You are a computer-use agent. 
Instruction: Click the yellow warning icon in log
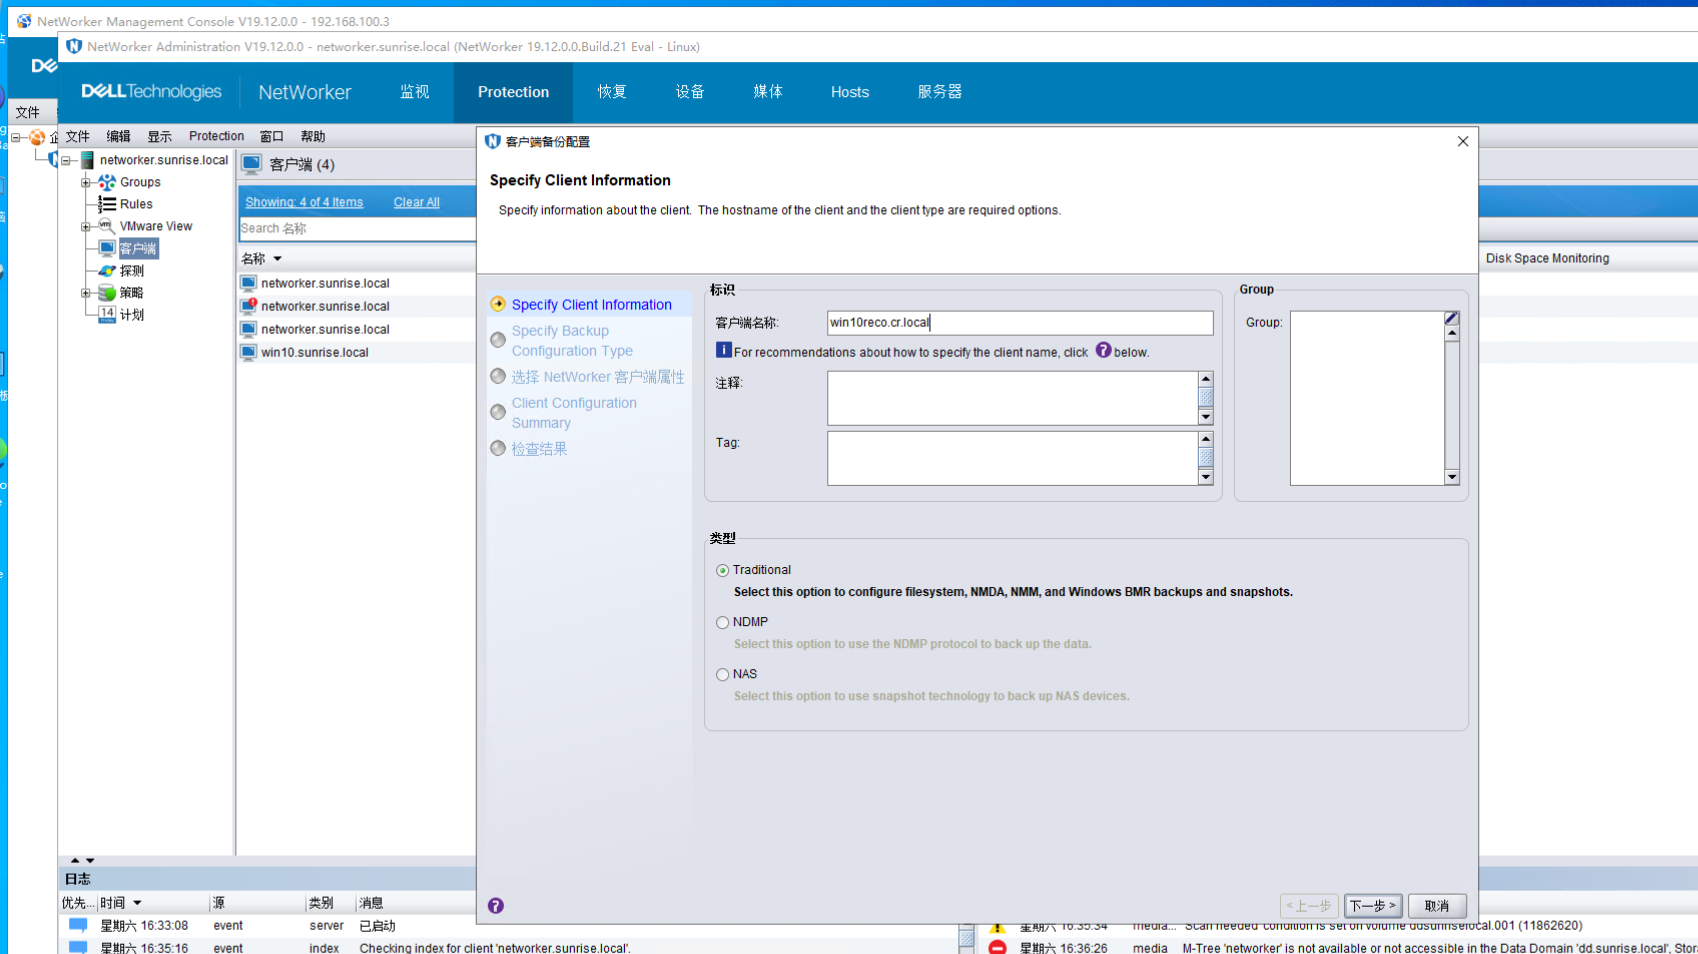[997, 926]
